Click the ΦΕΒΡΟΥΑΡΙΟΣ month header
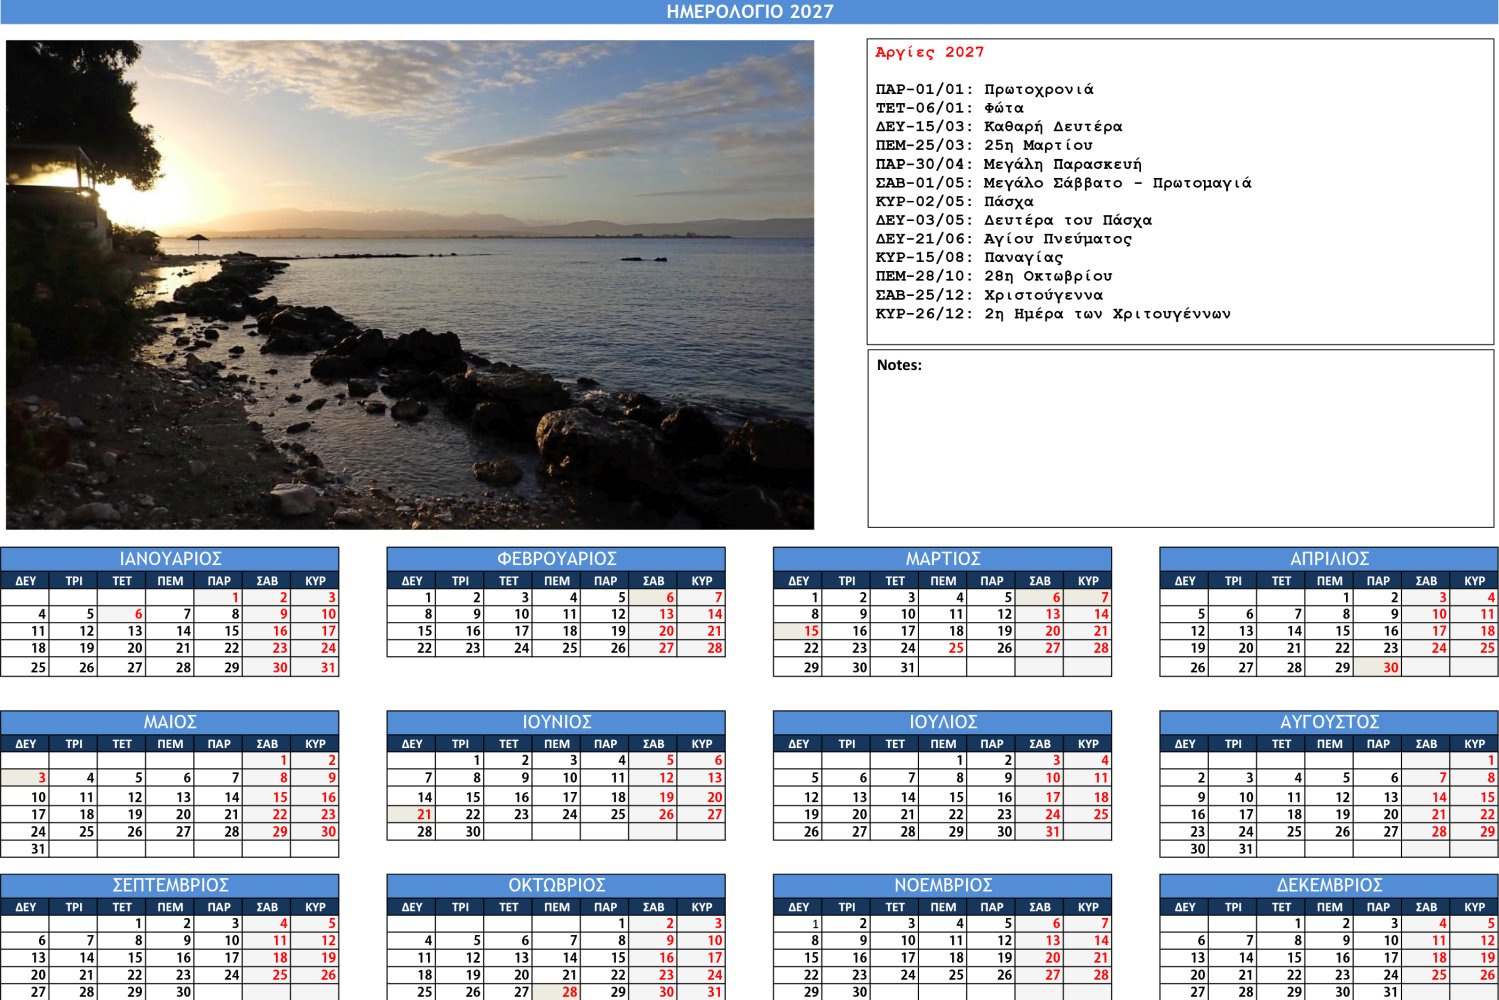 coord(556,559)
